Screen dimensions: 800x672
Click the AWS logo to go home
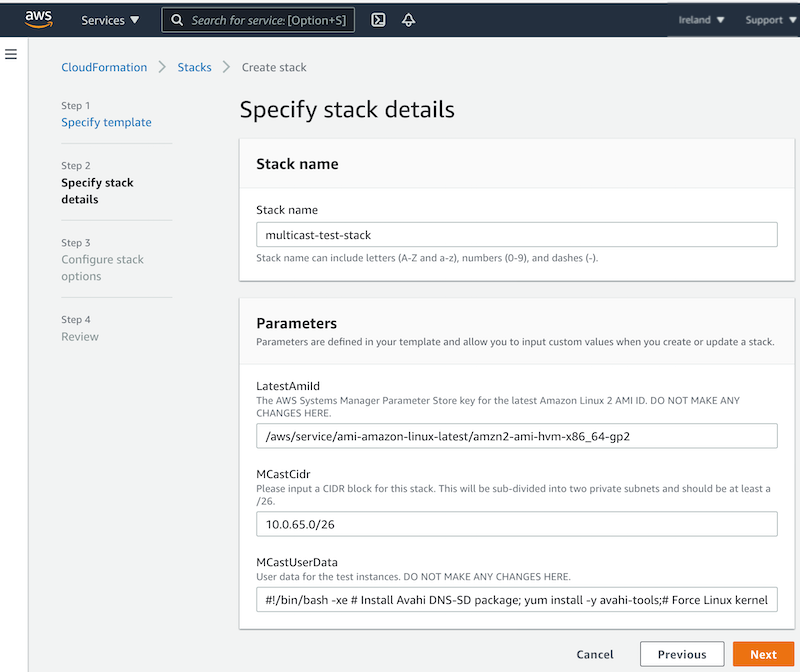pyautogui.click(x=39, y=18)
